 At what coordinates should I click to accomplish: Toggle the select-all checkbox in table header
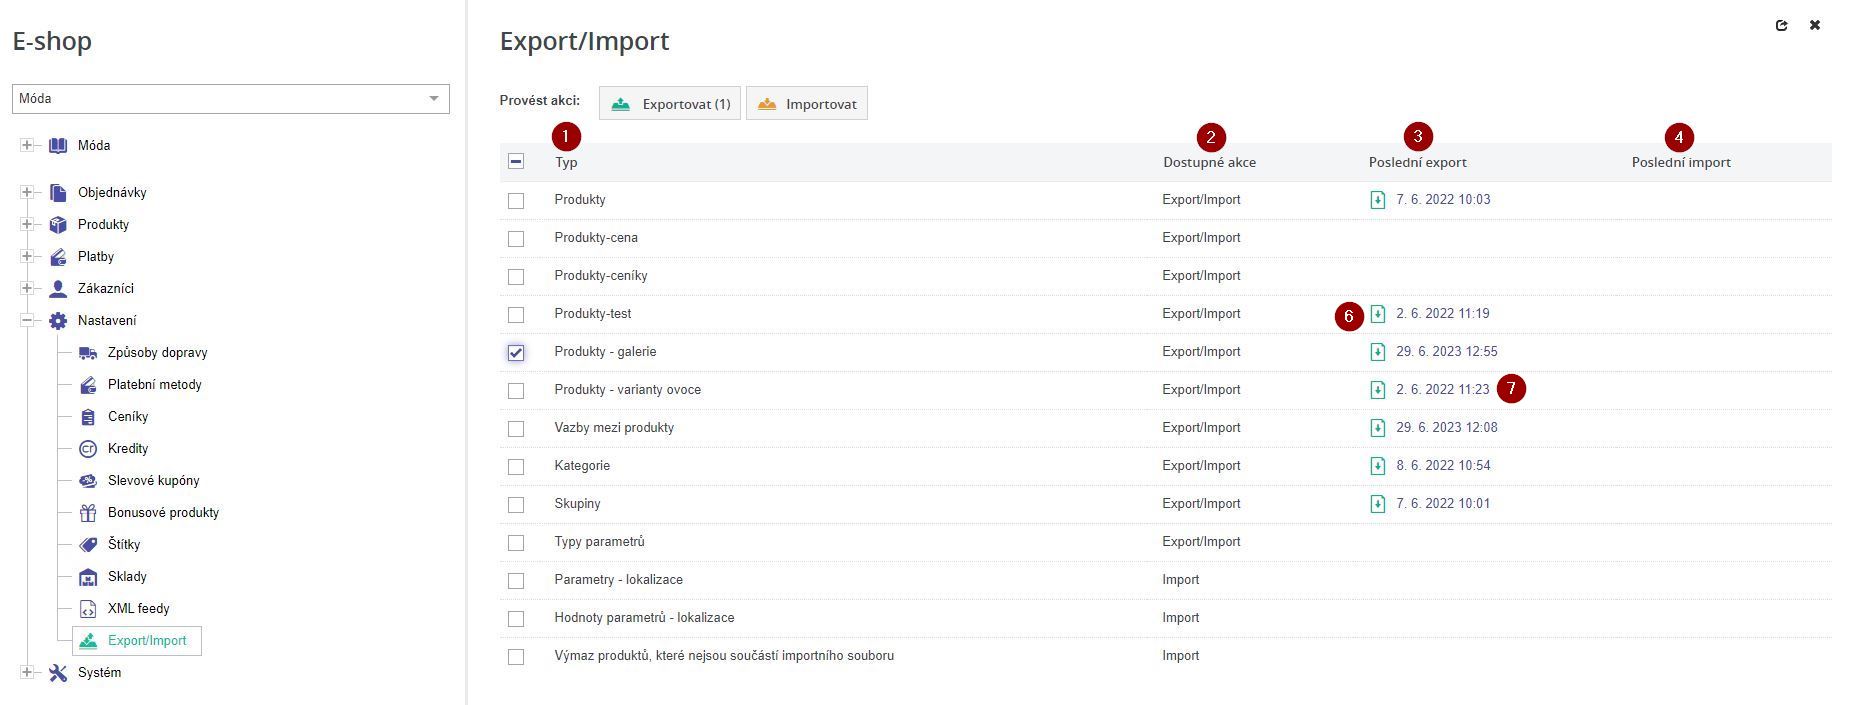516,161
